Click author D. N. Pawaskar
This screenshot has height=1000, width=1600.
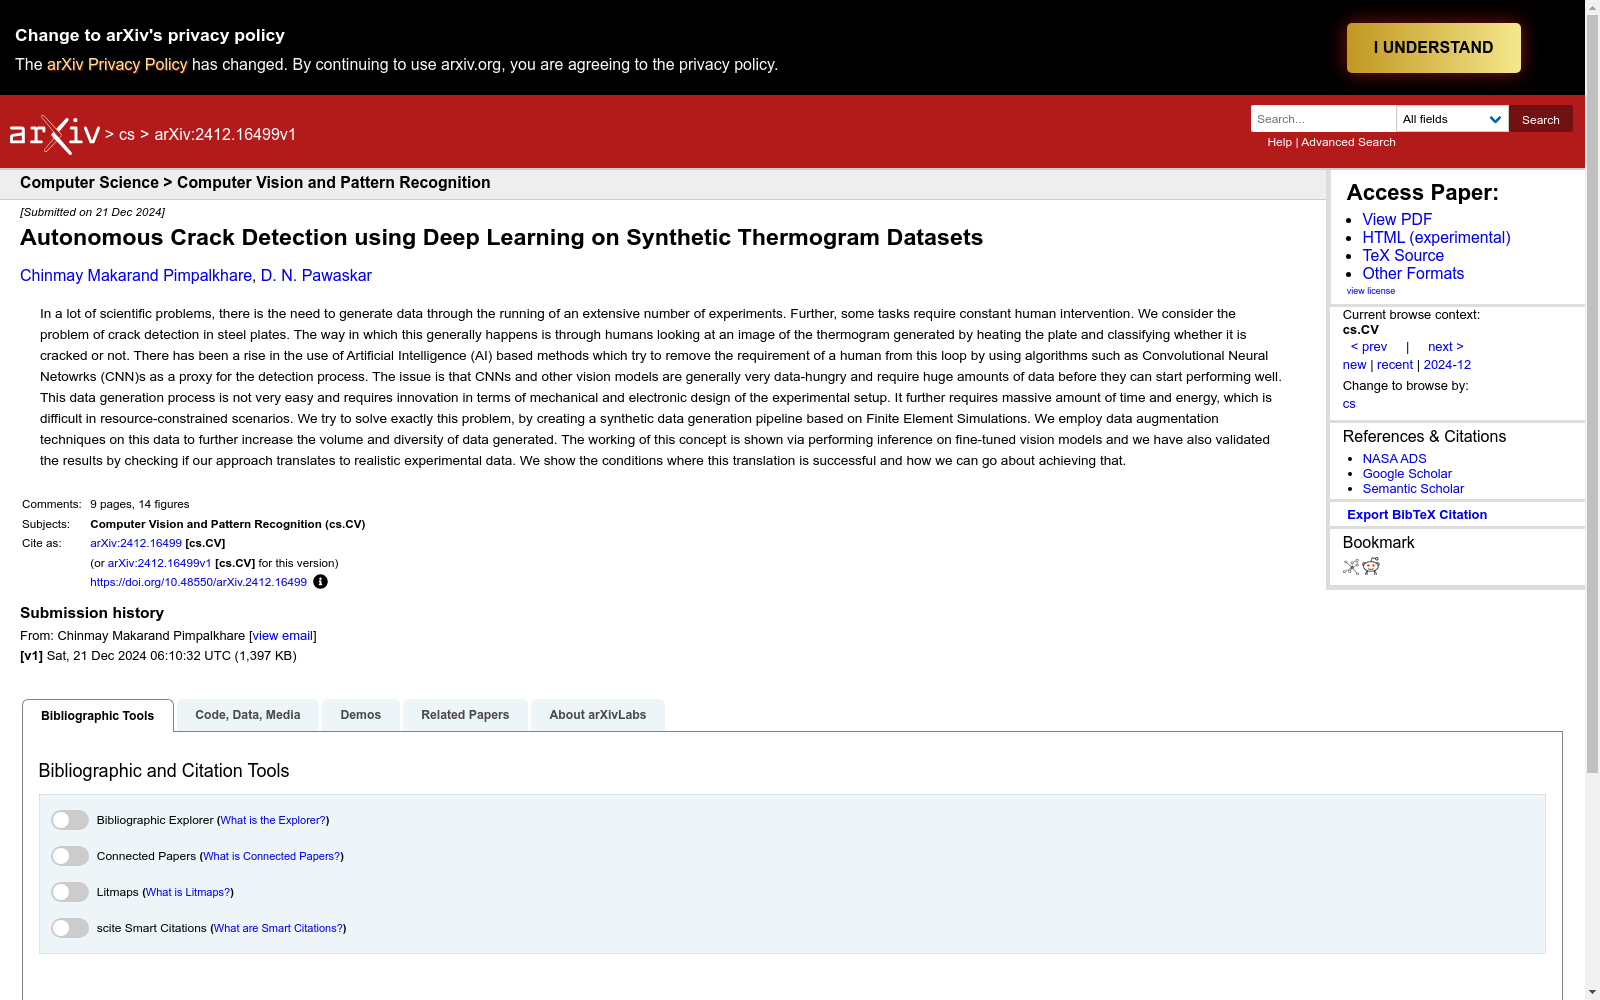(316, 275)
